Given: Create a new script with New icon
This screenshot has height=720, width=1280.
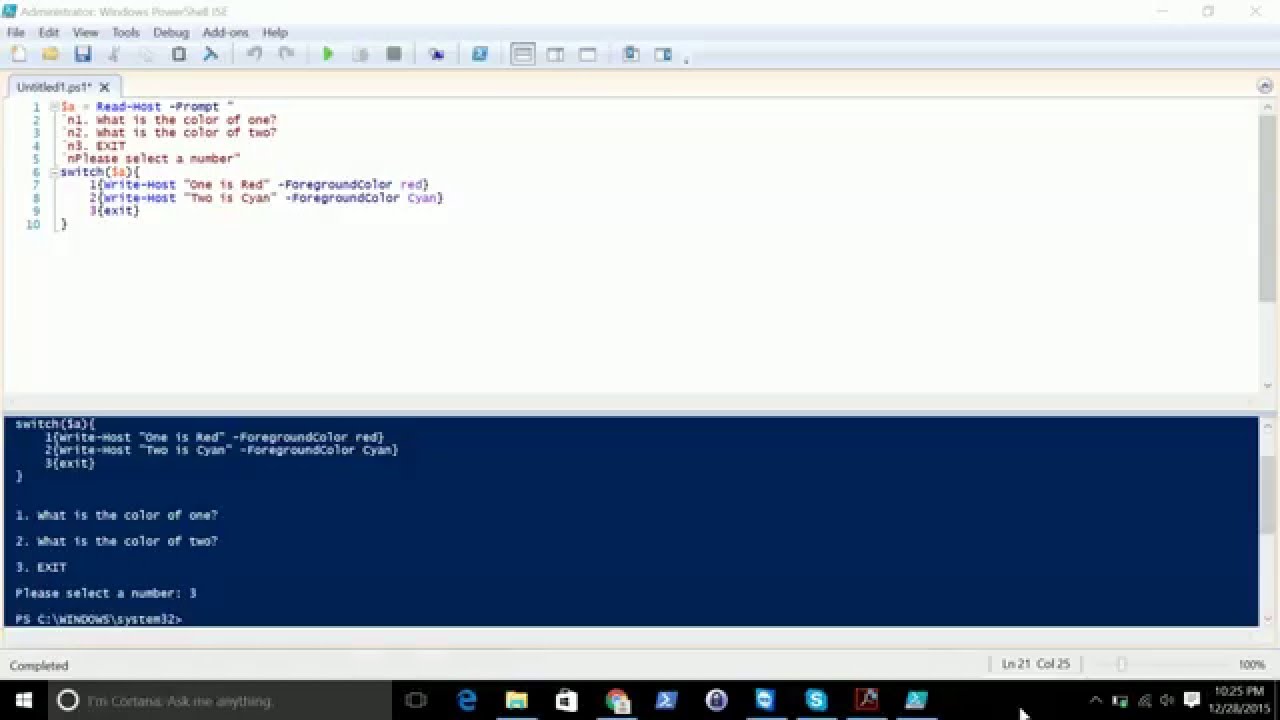Looking at the screenshot, I should point(18,54).
